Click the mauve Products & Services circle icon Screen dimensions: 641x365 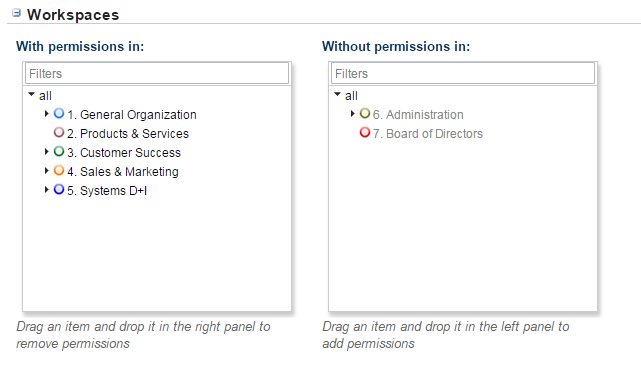point(59,132)
